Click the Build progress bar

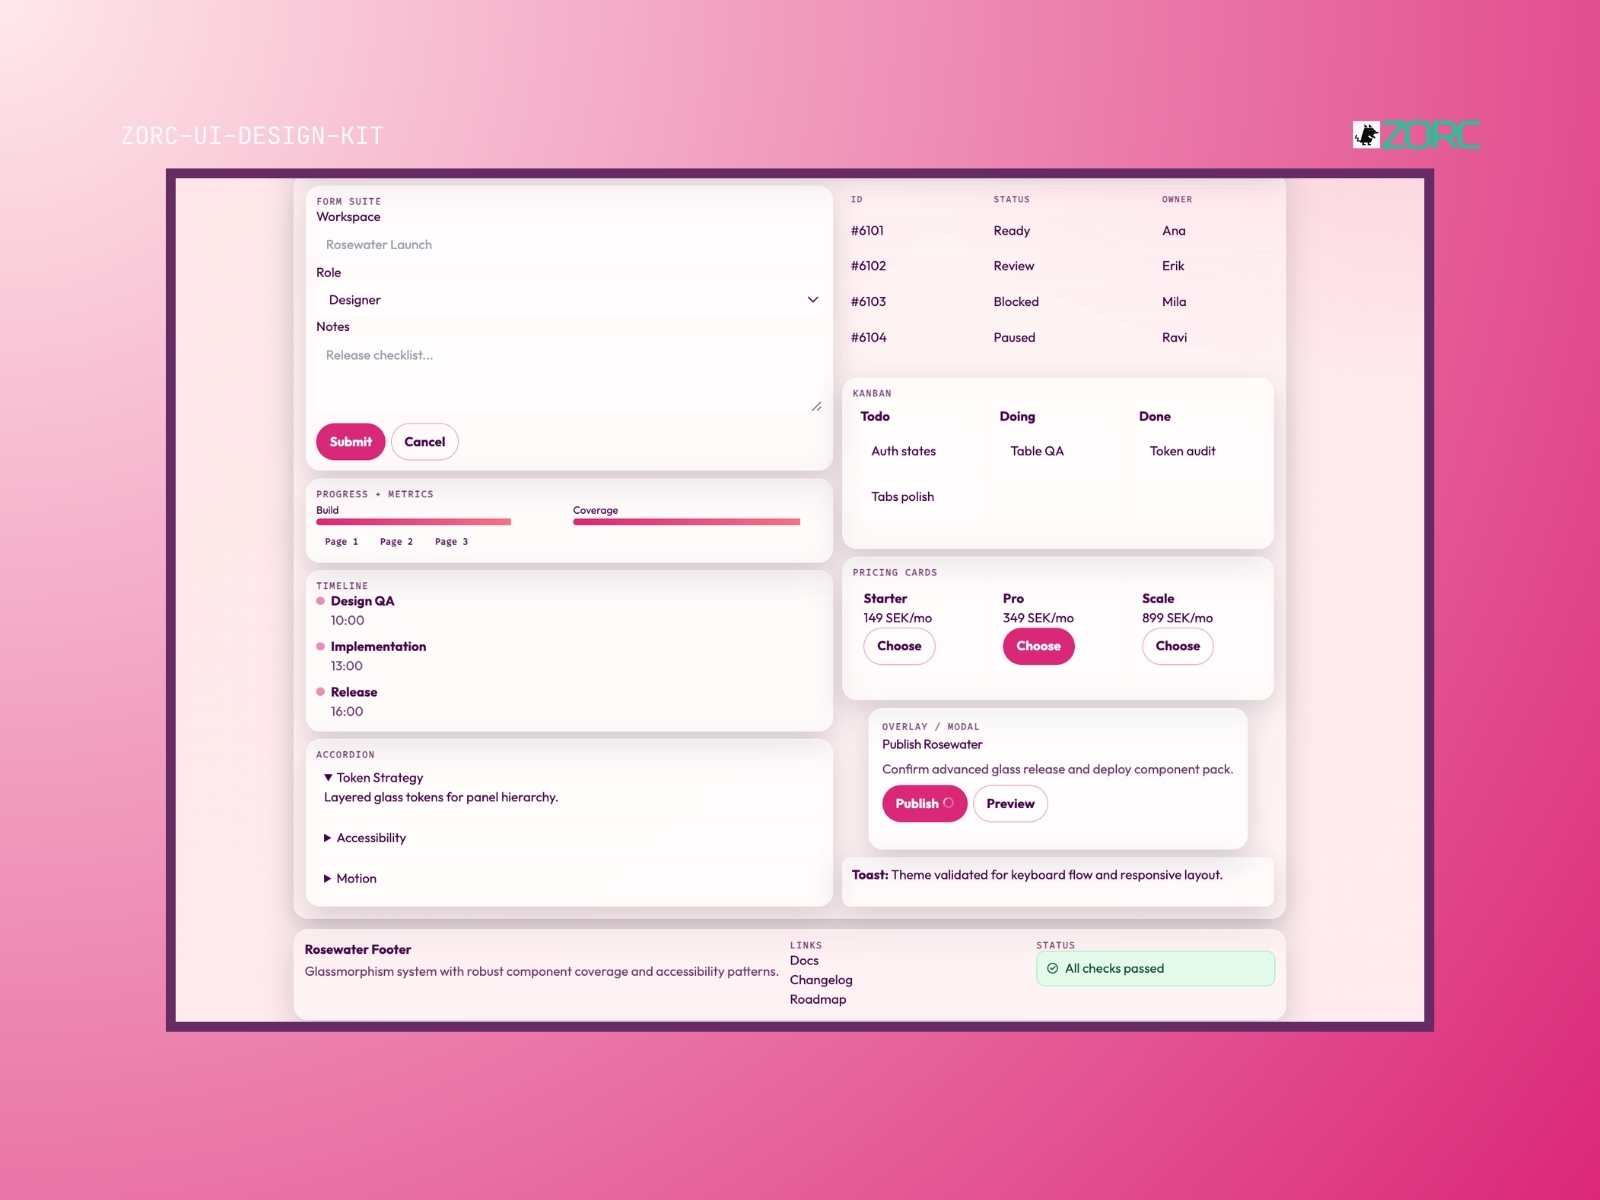(414, 522)
